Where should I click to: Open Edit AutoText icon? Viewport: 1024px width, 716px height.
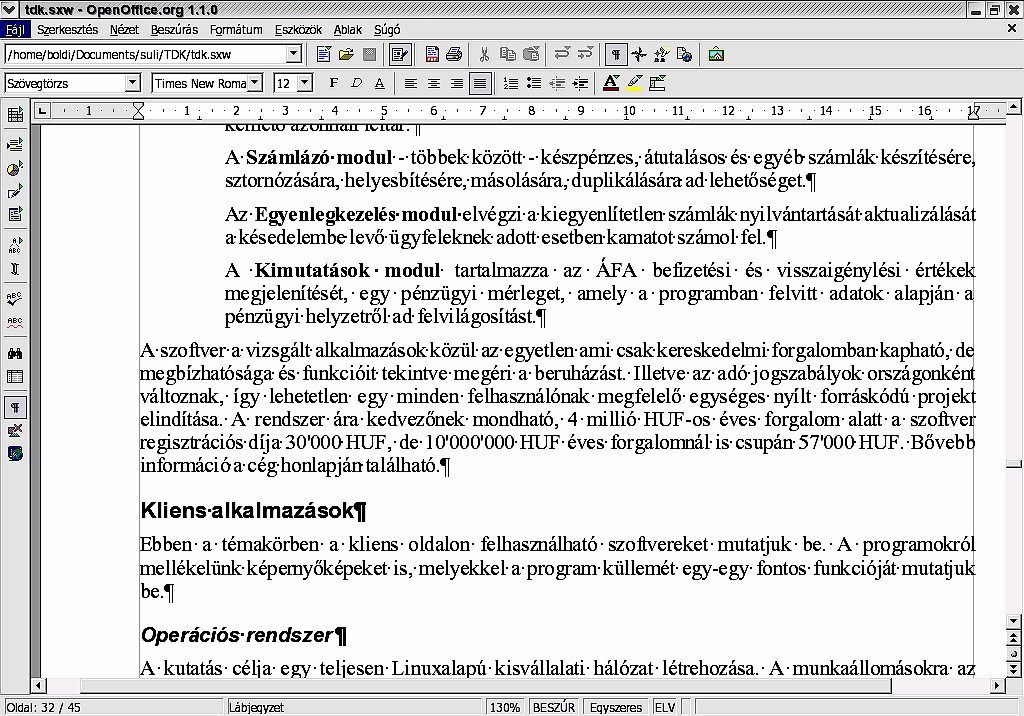15,245
